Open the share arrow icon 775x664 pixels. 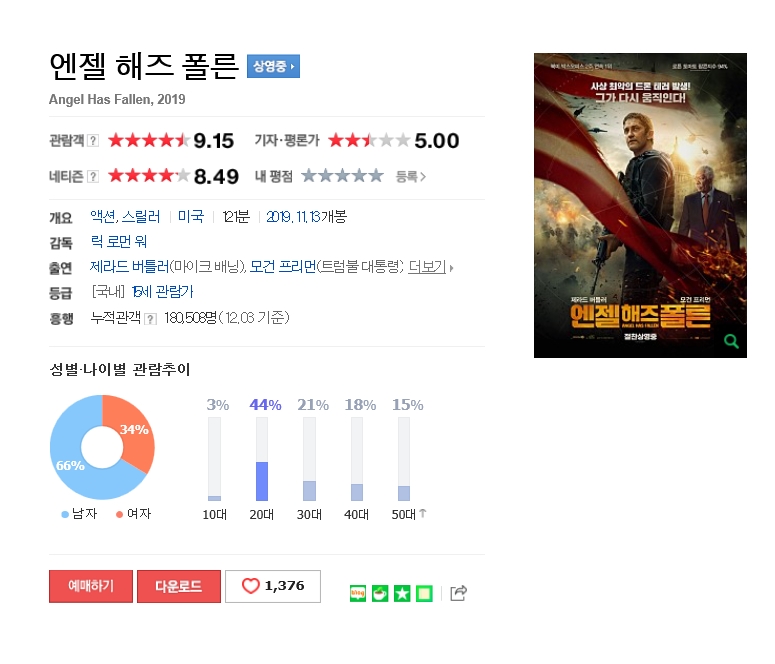coord(459,593)
